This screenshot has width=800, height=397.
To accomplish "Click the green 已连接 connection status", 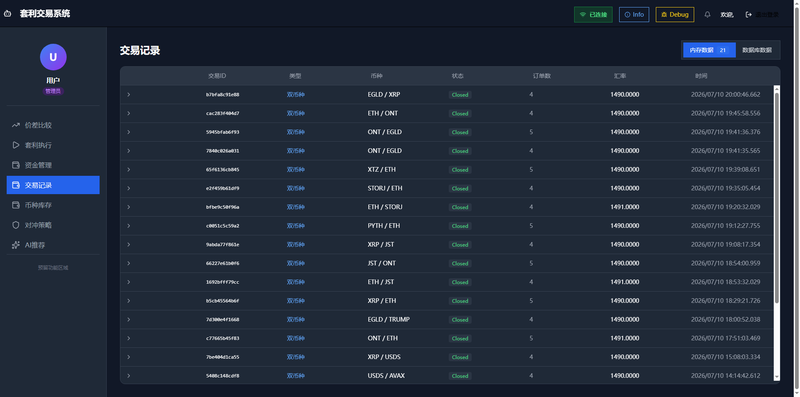I will [593, 14].
